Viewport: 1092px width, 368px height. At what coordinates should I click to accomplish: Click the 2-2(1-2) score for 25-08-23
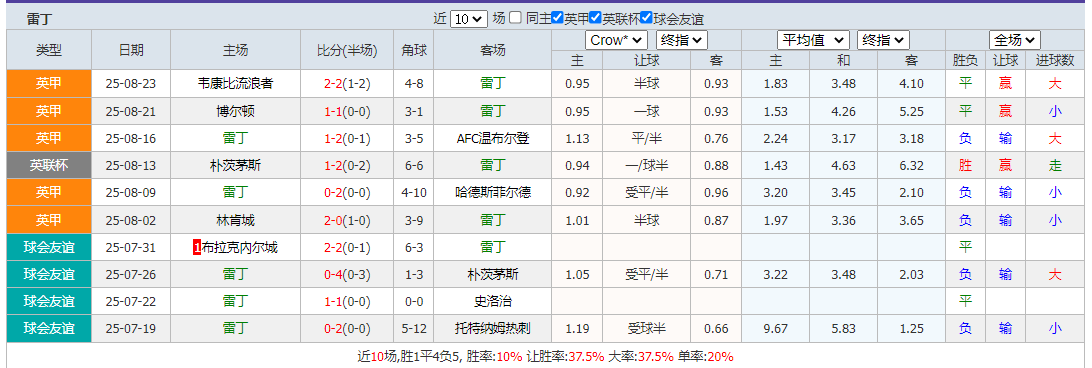pyautogui.click(x=348, y=84)
